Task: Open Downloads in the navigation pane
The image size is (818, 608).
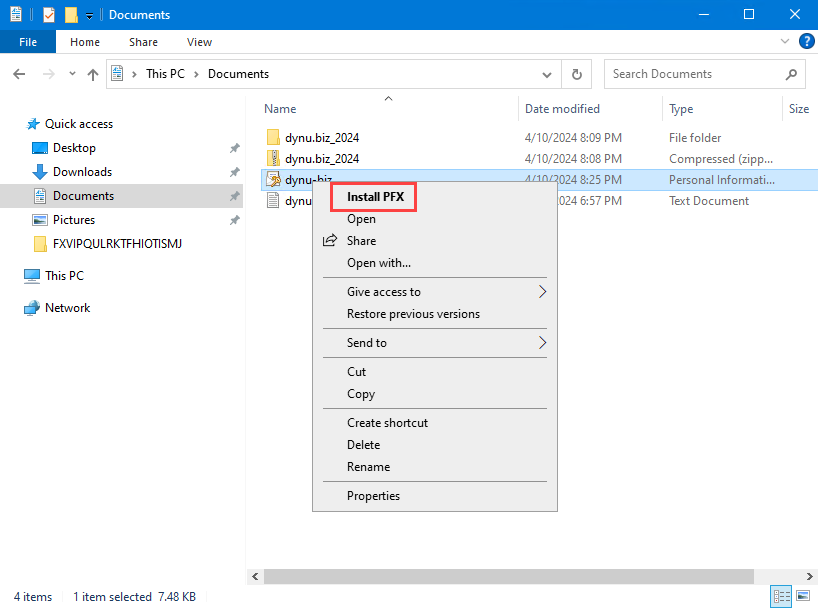Action: point(82,172)
